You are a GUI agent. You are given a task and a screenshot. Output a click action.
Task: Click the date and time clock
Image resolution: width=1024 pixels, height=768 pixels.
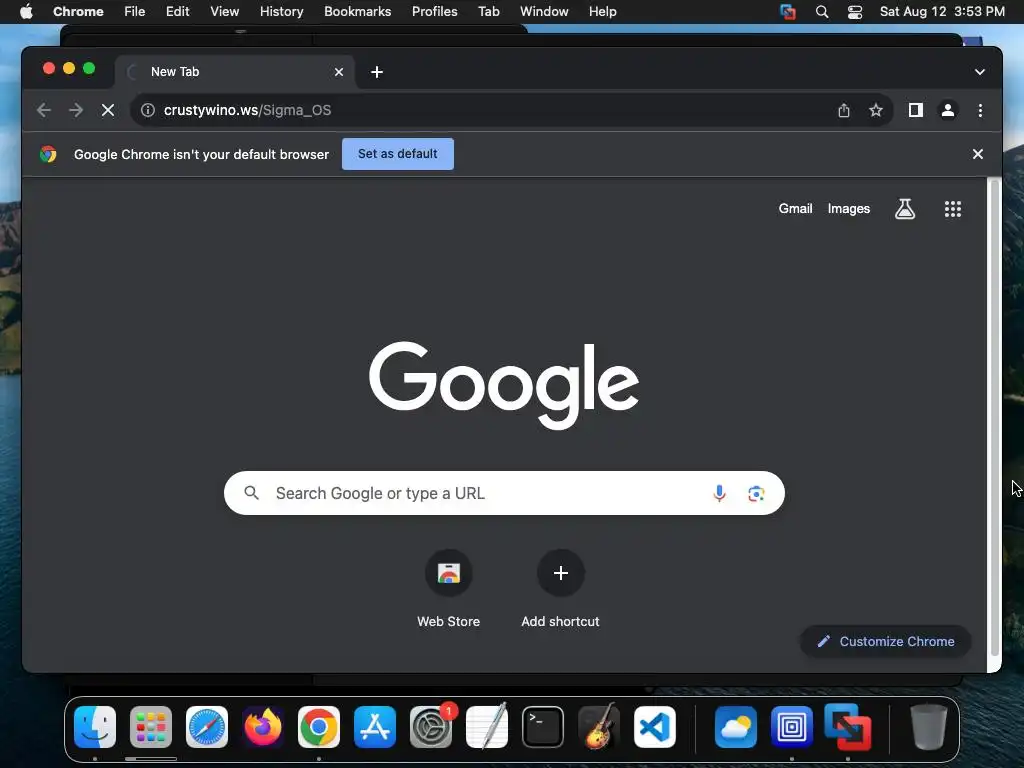pyautogui.click(x=942, y=12)
